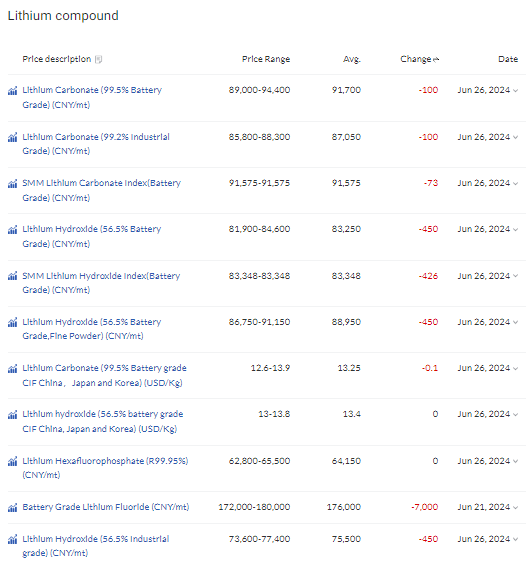Open Lithium Hydroxide (56.5% Industrial grade) link
The image size is (526, 563).
click(x=96, y=545)
